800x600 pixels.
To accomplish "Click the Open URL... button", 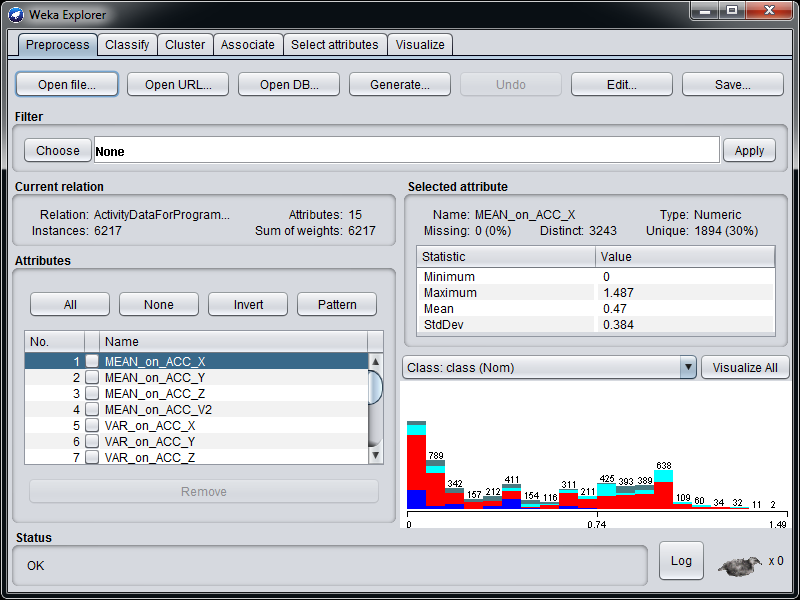I will tap(178, 84).
